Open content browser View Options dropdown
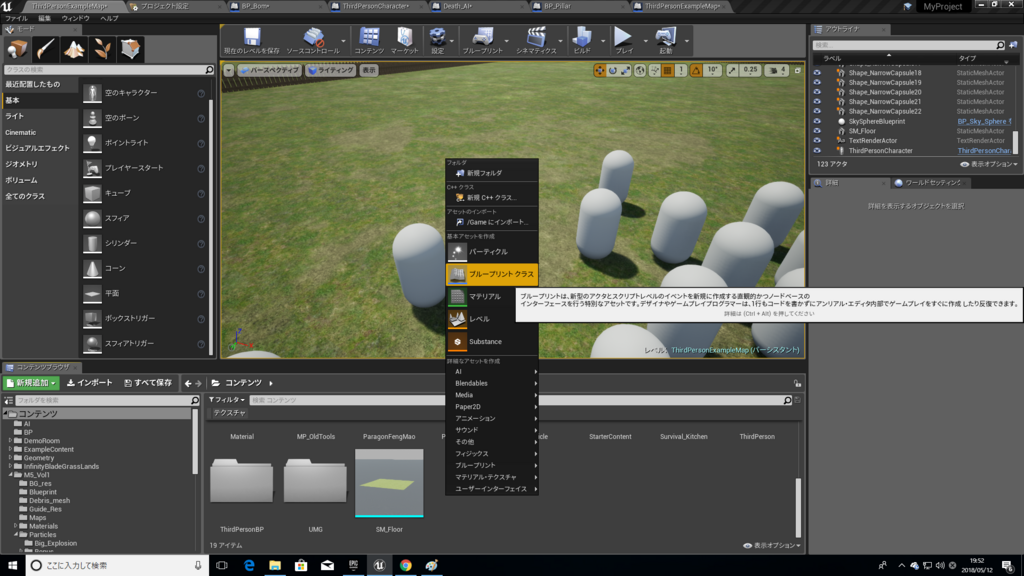 (772, 545)
